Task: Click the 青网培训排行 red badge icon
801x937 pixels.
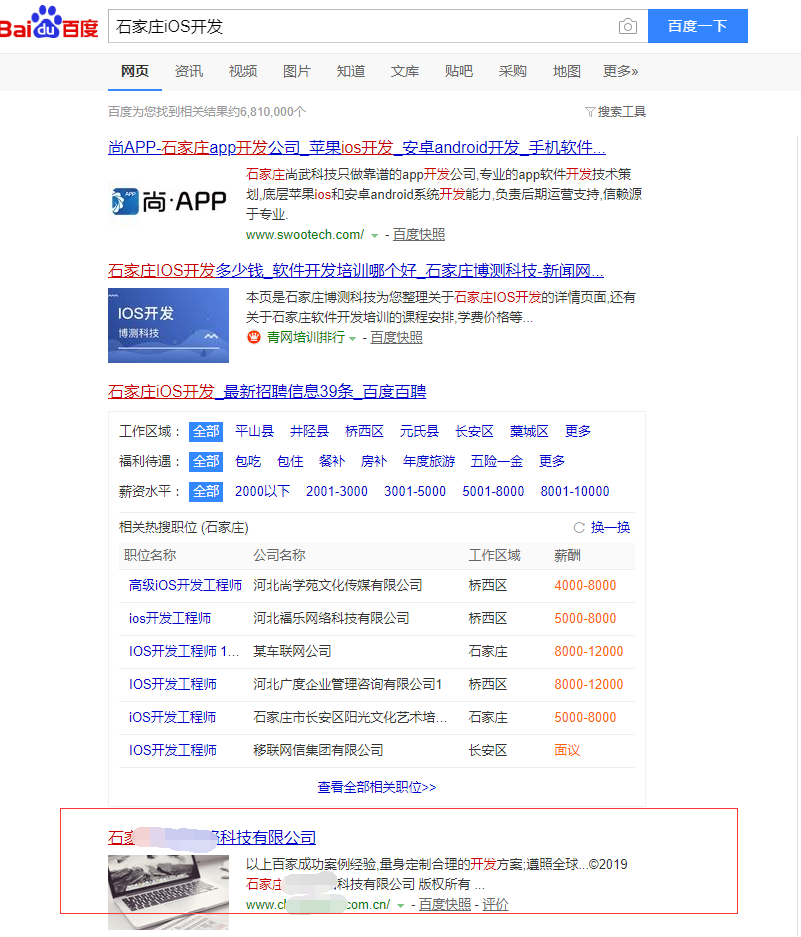Action: coord(254,338)
